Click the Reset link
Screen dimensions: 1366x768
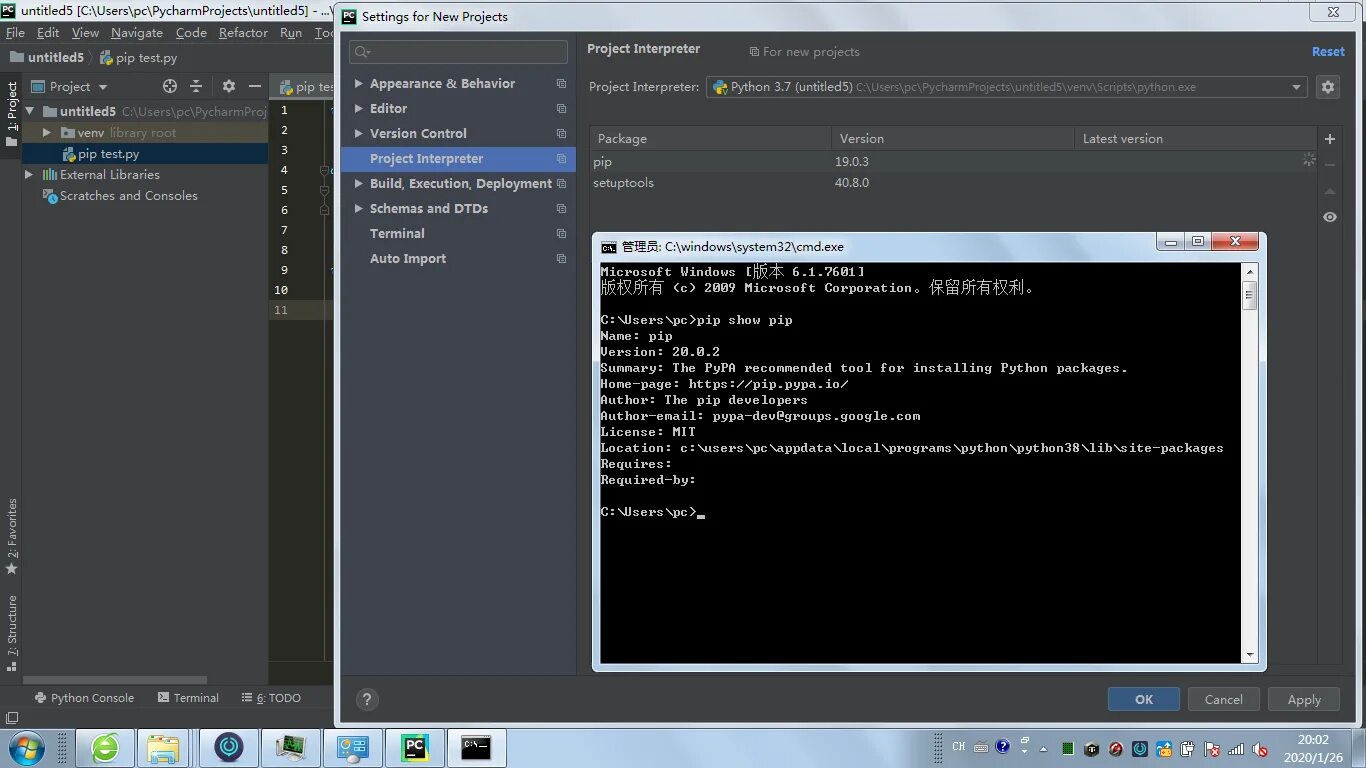pyautogui.click(x=1328, y=52)
